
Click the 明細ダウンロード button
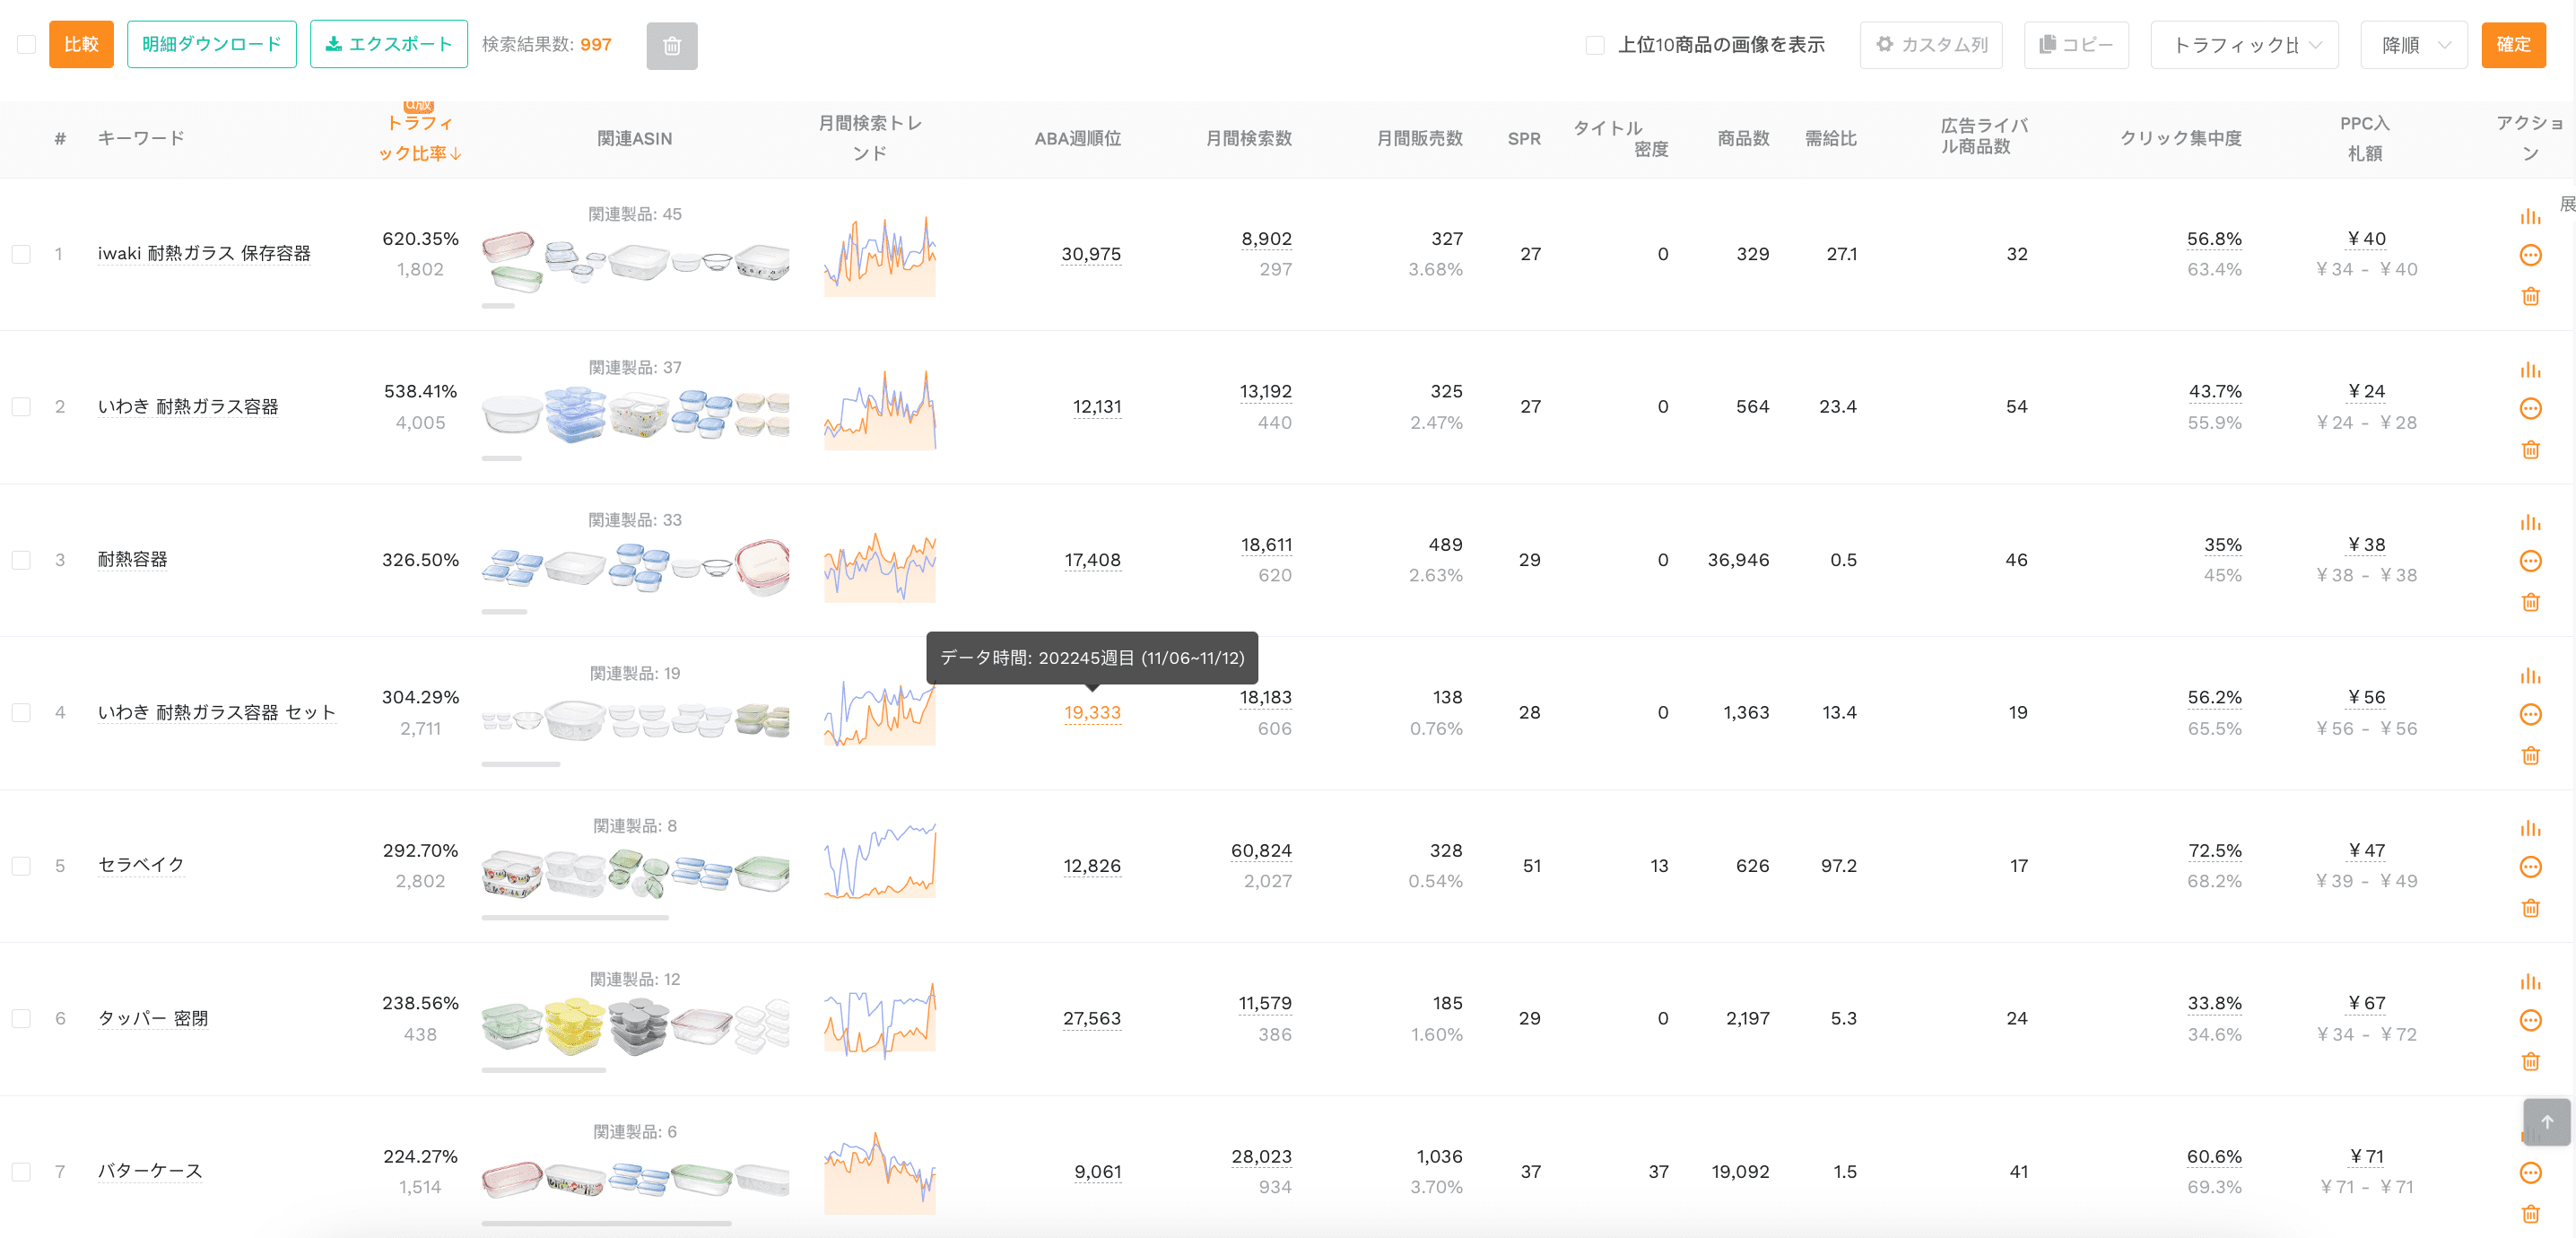212,44
